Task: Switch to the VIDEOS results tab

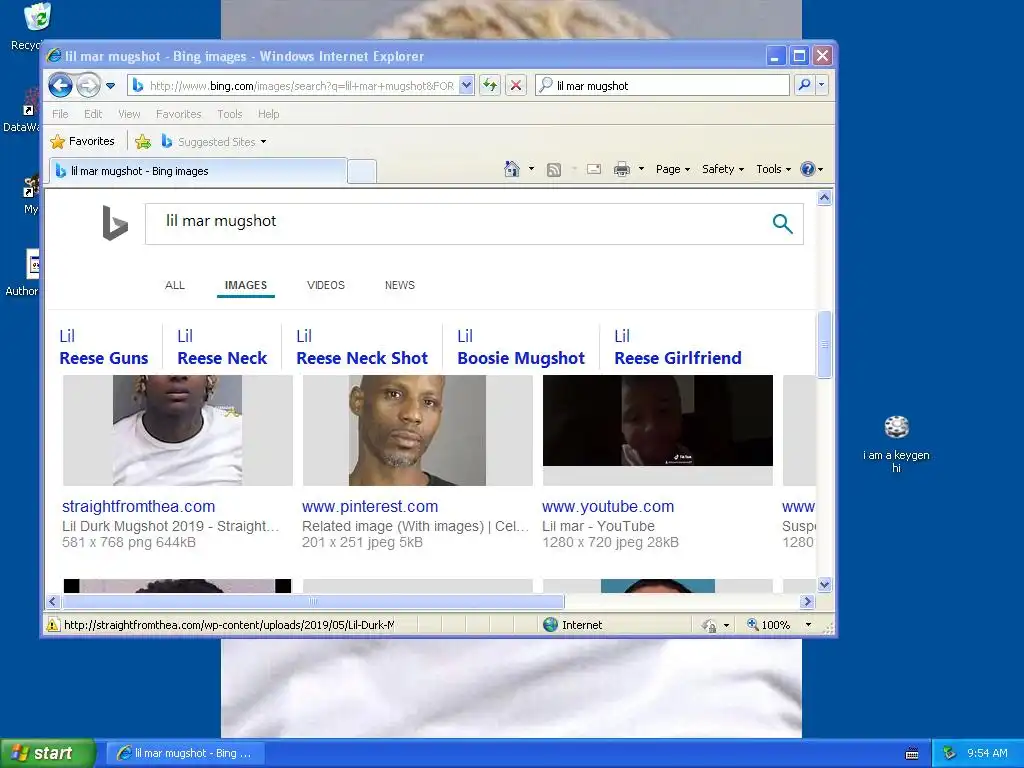Action: click(x=326, y=285)
